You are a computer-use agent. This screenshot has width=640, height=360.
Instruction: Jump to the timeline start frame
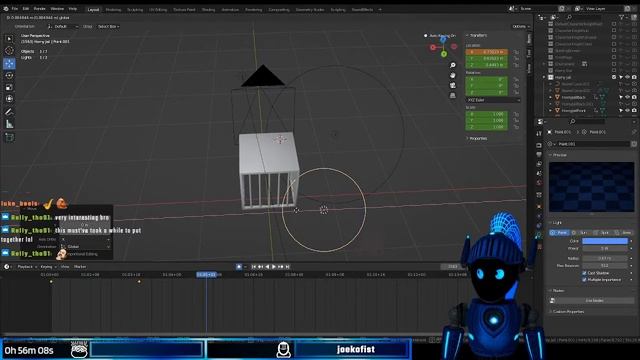click(253, 267)
